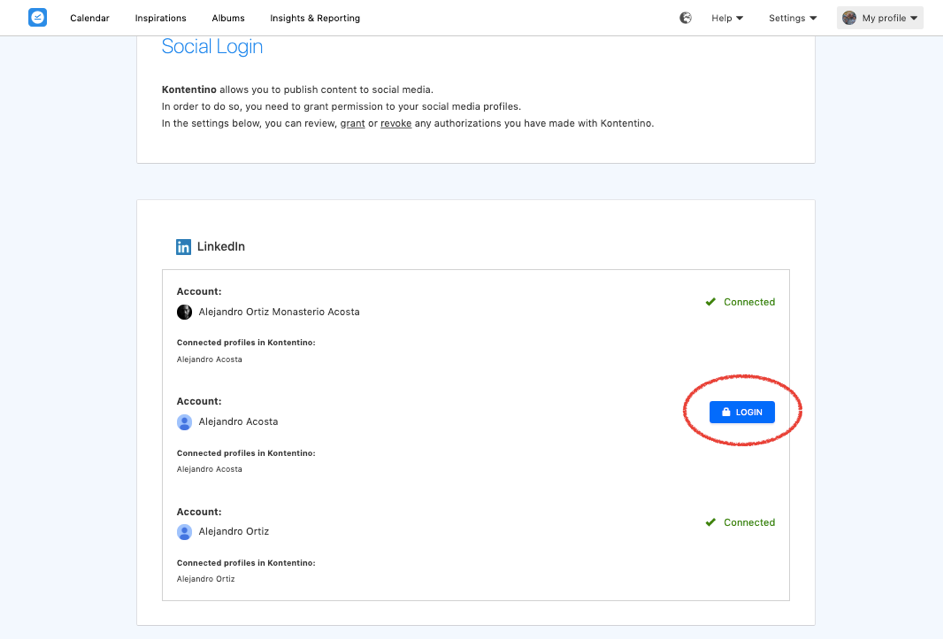Image resolution: width=943 pixels, height=639 pixels.
Task: Click the bold 'Kontentino' word in description
Action: (189, 90)
